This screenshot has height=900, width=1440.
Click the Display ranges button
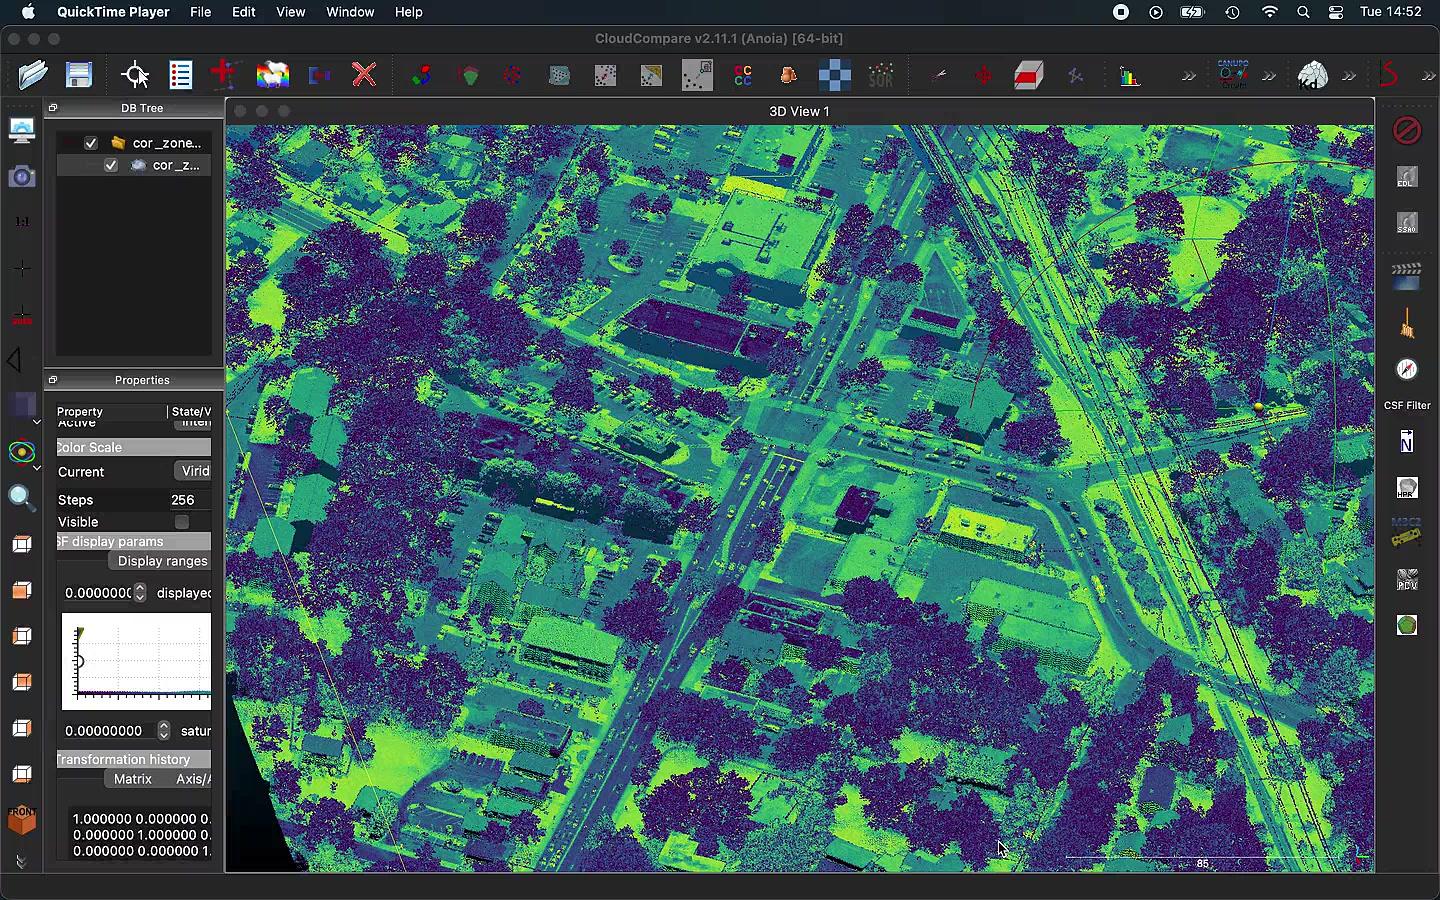[x=162, y=561]
